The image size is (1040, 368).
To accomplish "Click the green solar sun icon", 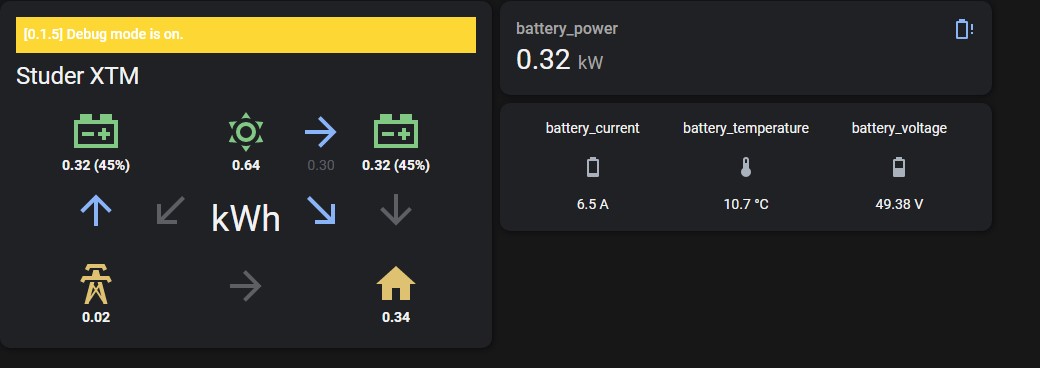I will point(245,132).
